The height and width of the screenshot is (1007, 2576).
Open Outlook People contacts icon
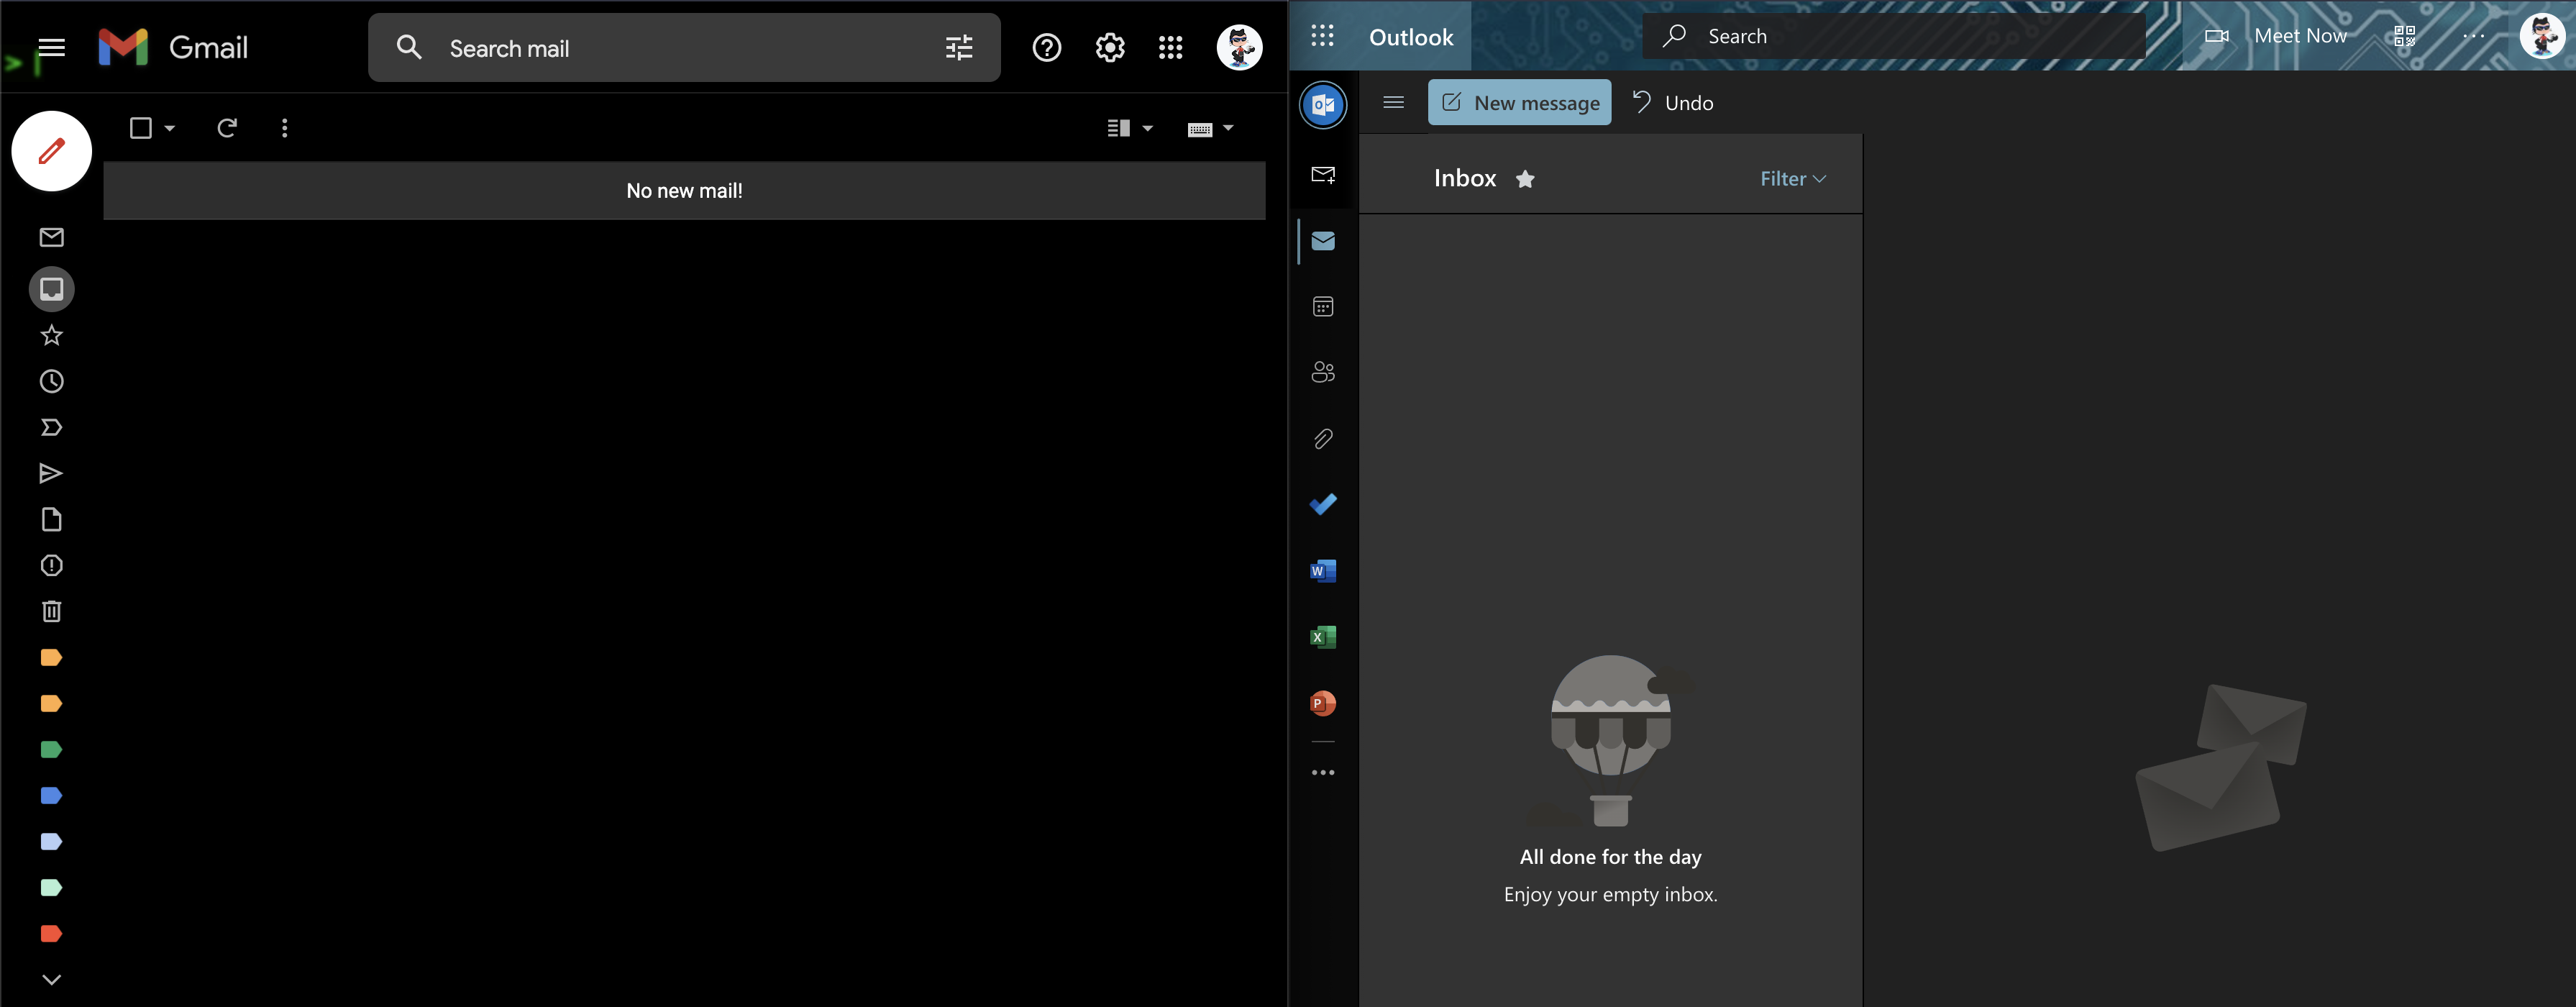(1322, 373)
